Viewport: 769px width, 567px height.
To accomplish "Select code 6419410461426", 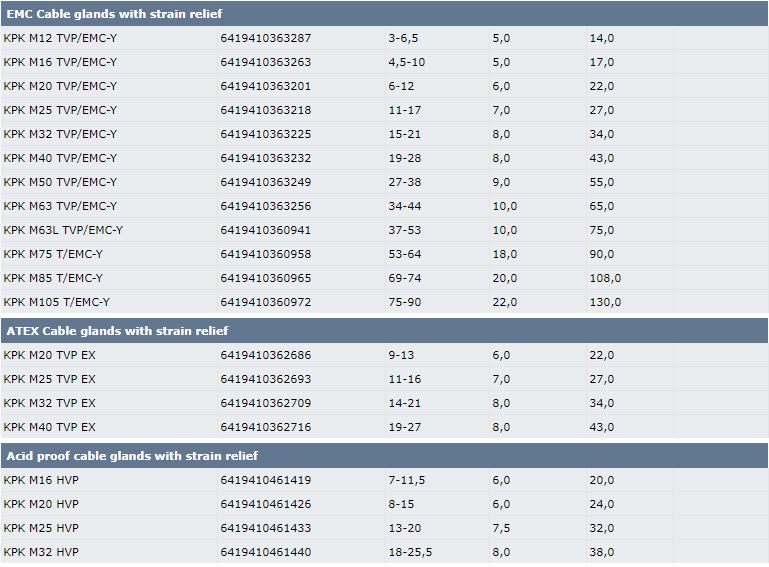I will (266, 505).
